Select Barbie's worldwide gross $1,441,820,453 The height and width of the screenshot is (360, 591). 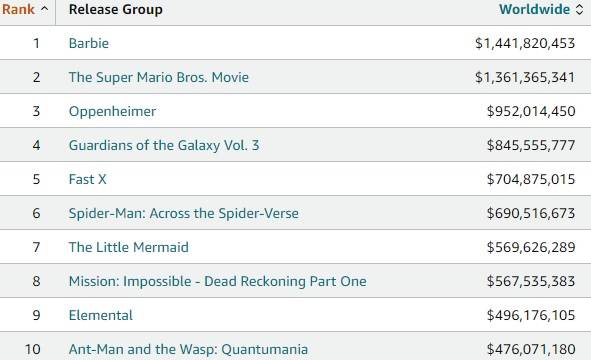[x=525, y=43]
